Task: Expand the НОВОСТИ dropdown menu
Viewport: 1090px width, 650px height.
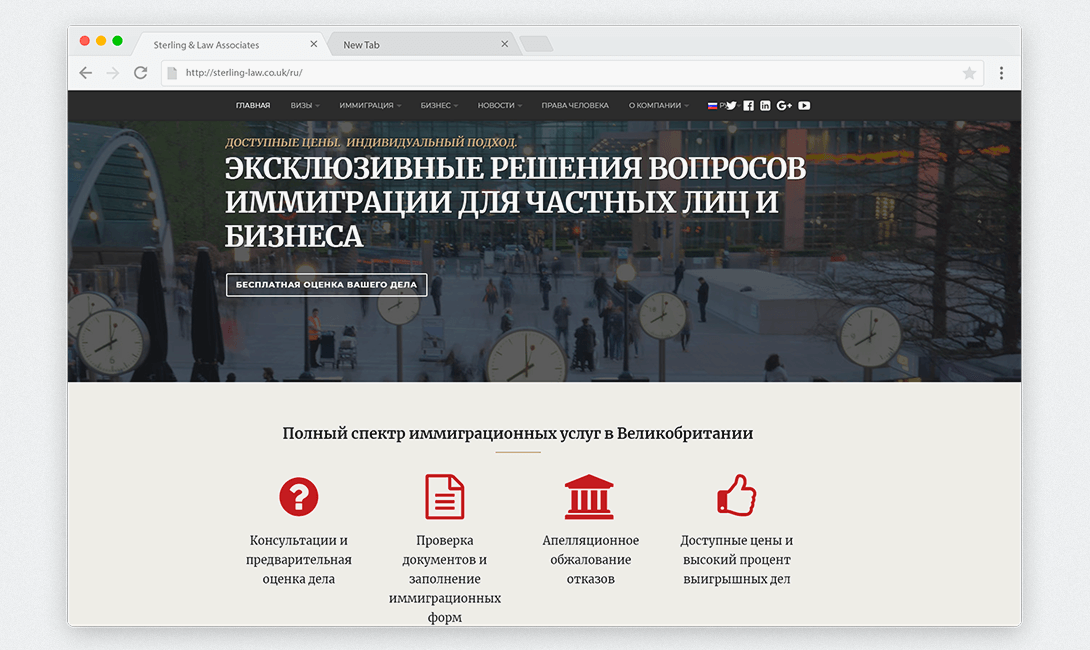Action: pos(499,106)
